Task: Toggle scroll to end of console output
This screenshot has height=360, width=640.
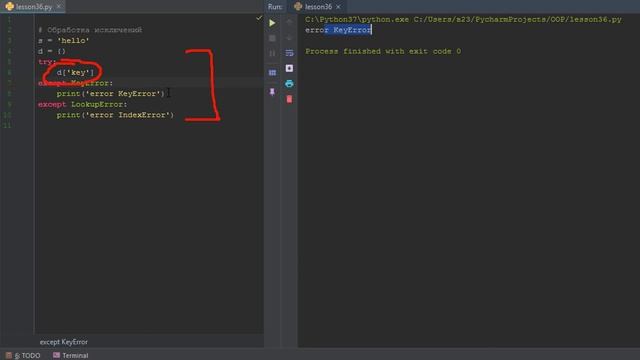Action: pos(289,68)
